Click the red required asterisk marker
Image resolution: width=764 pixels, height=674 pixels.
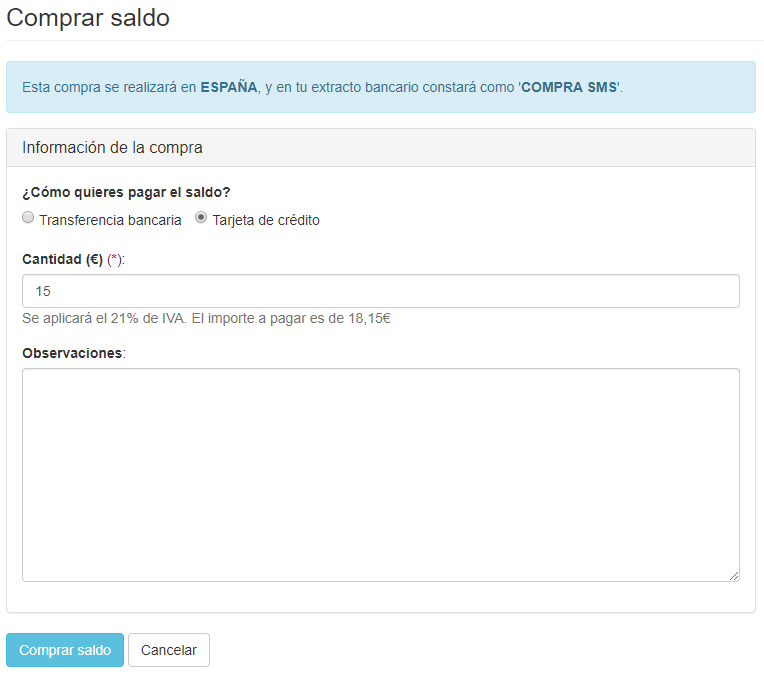click(x=115, y=259)
